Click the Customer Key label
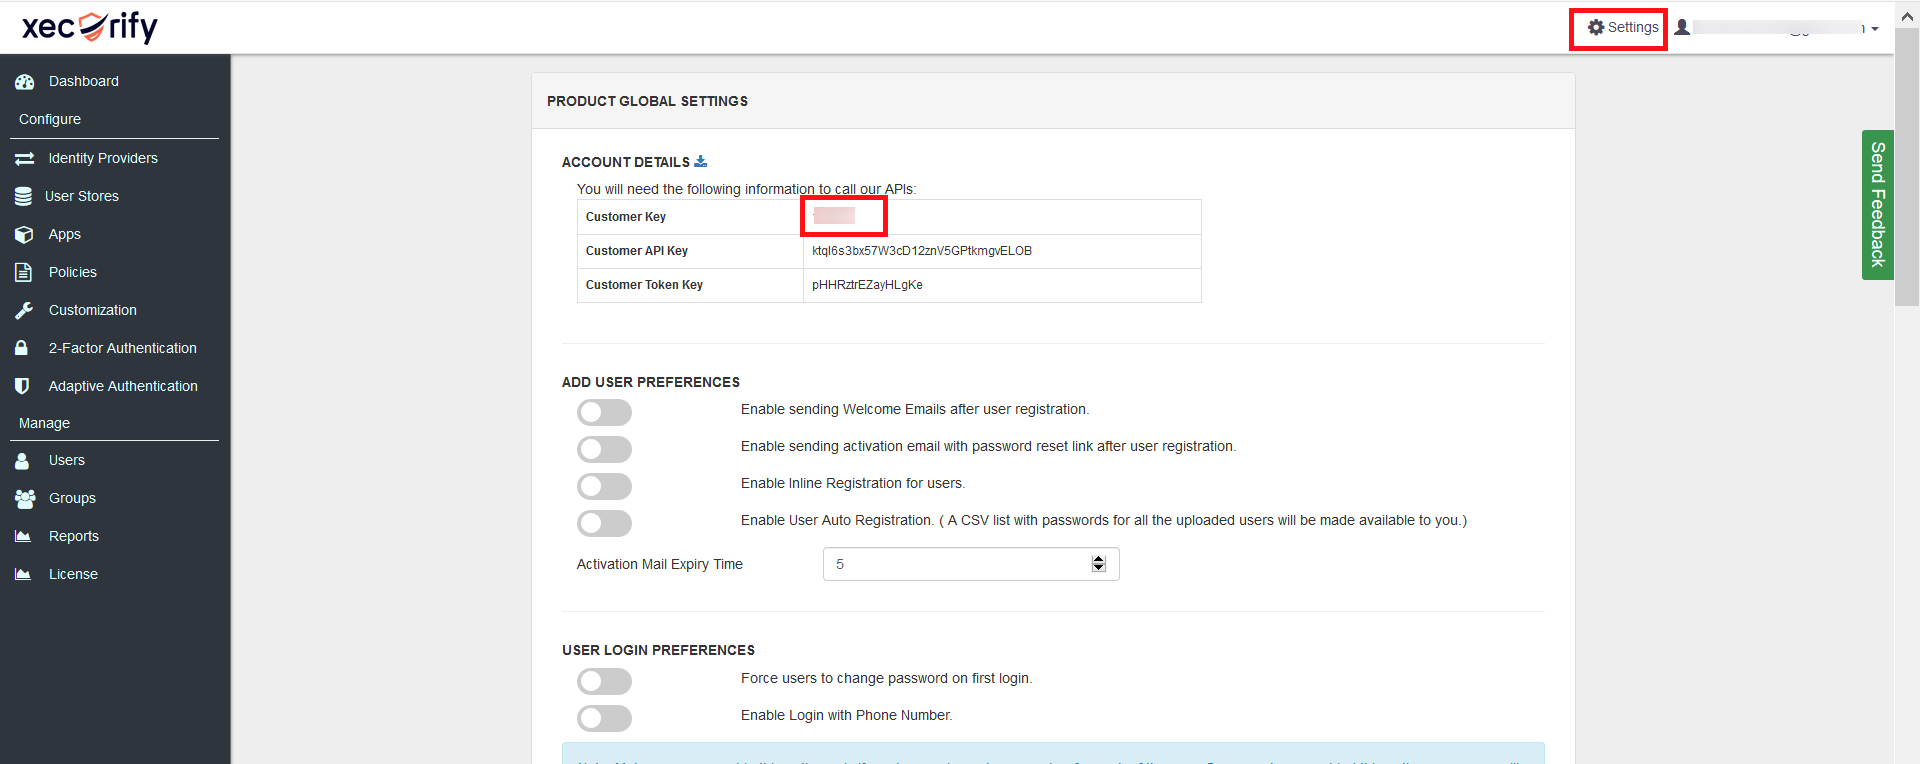The width and height of the screenshot is (1920, 764). (x=626, y=217)
